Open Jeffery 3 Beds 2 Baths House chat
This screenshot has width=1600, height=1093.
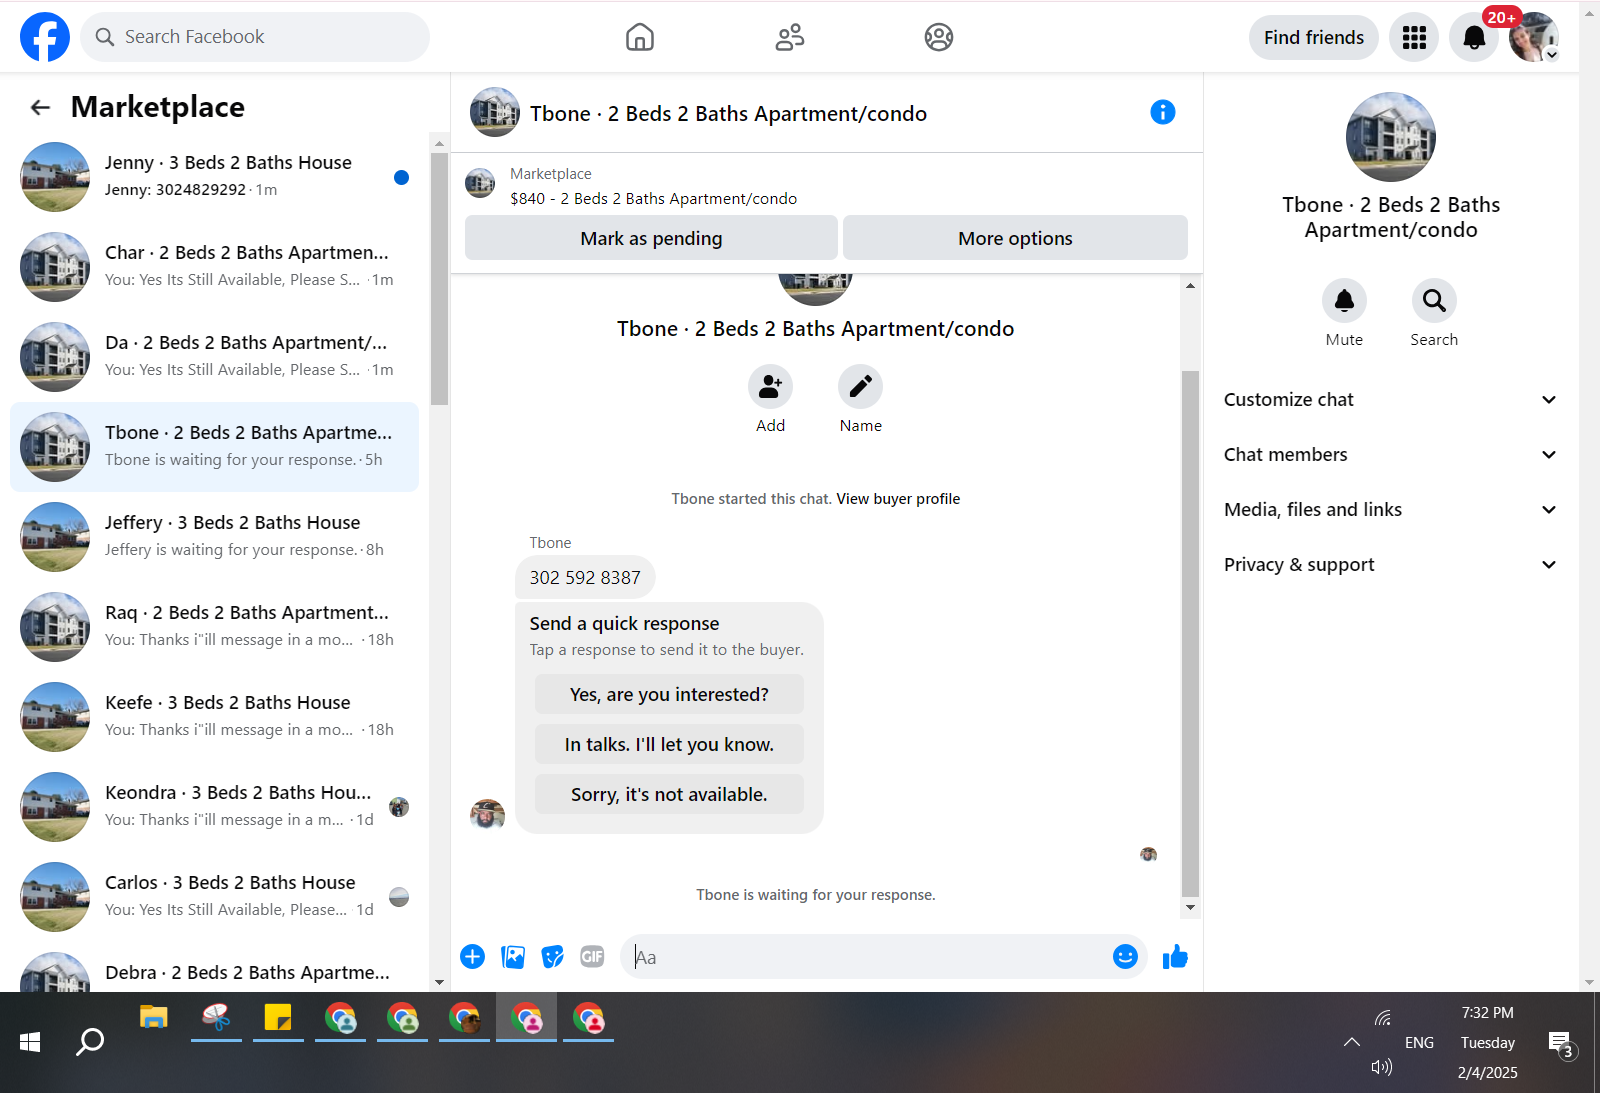click(x=215, y=537)
